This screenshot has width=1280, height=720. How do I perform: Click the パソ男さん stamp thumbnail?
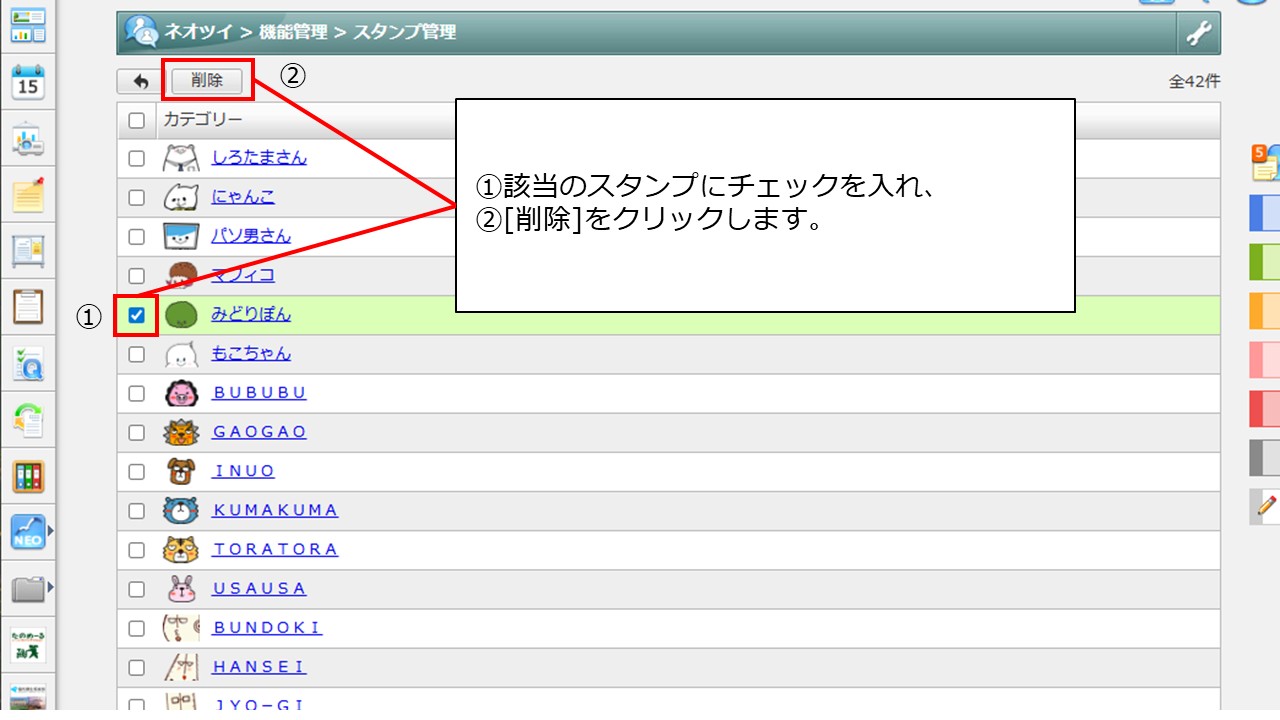pos(180,236)
